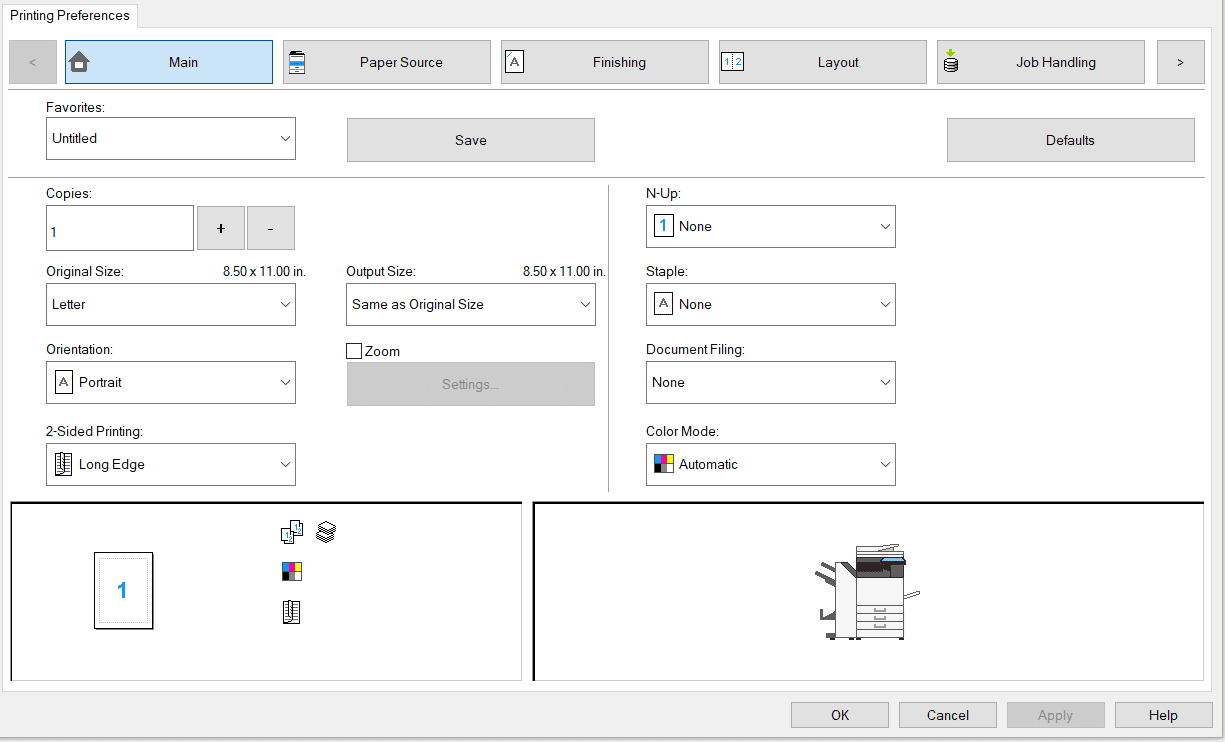Switch to the Printing Preferences tab
Image resolution: width=1225 pixels, height=742 pixels.
(69, 15)
